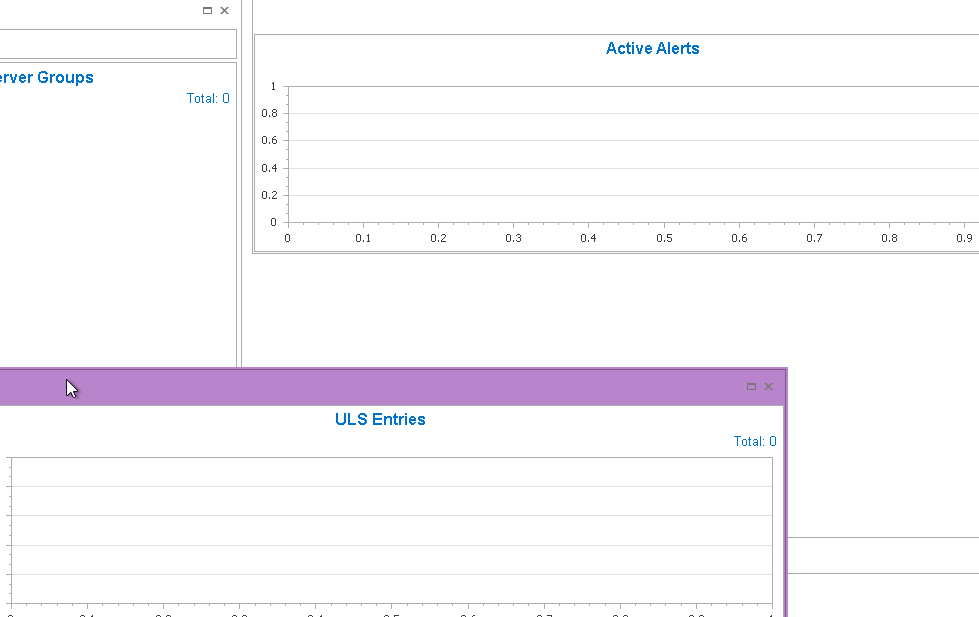Maximize the Server Groups panel
This screenshot has width=979, height=617.
(207, 11)
